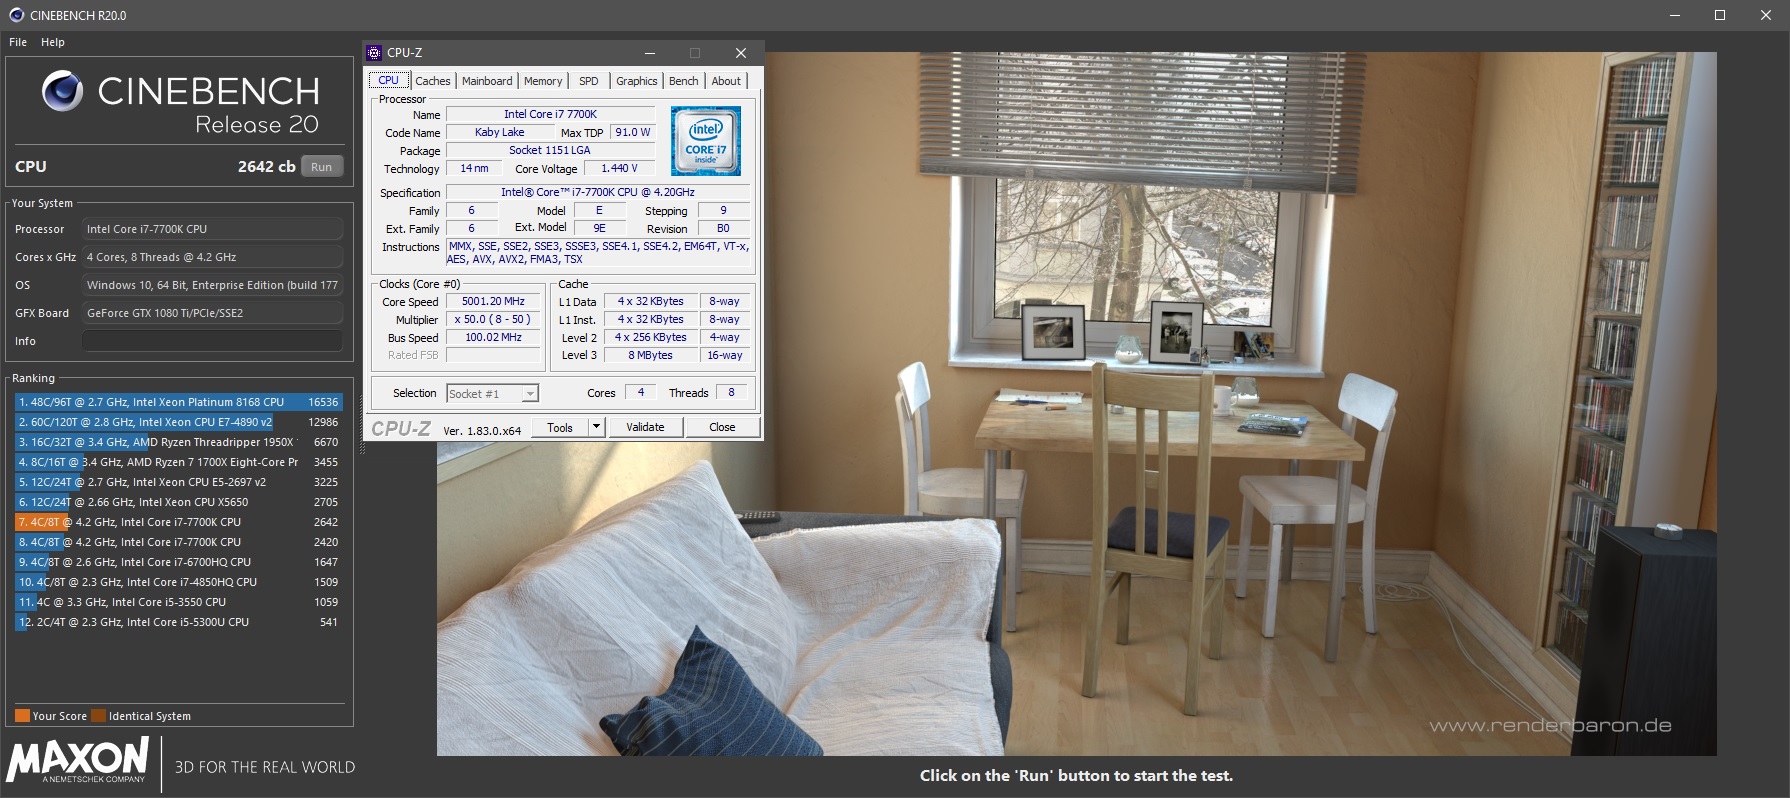The width and height of the screenshot is (1790, 798).
Task: Maximize the Cinebench window
Action: 1720,15
